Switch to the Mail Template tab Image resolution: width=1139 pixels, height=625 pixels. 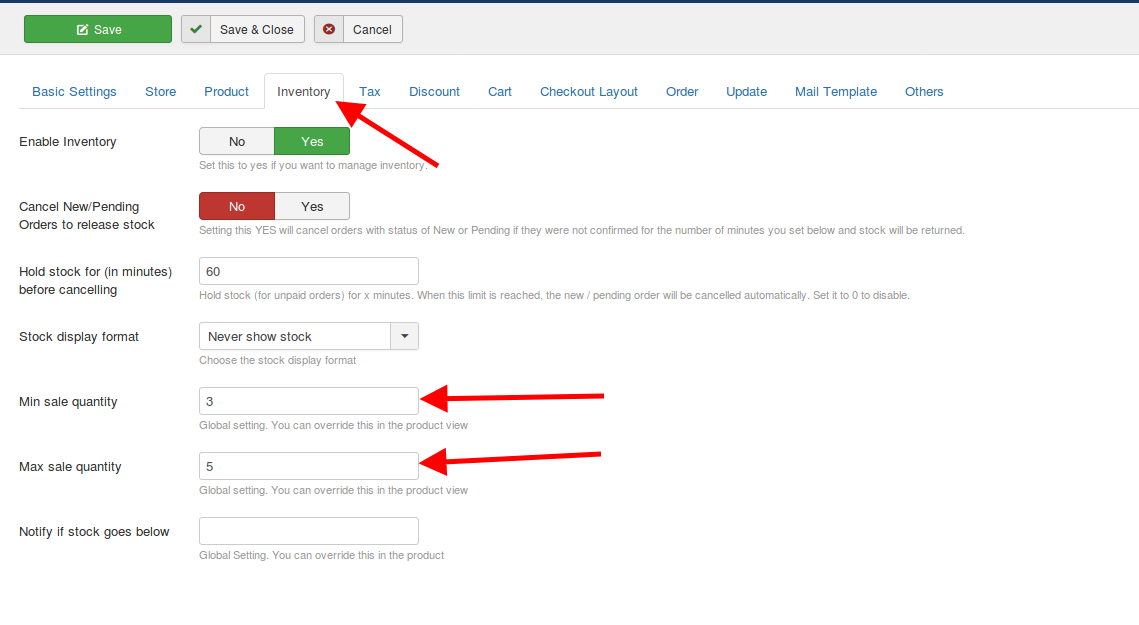click(835, 92)
